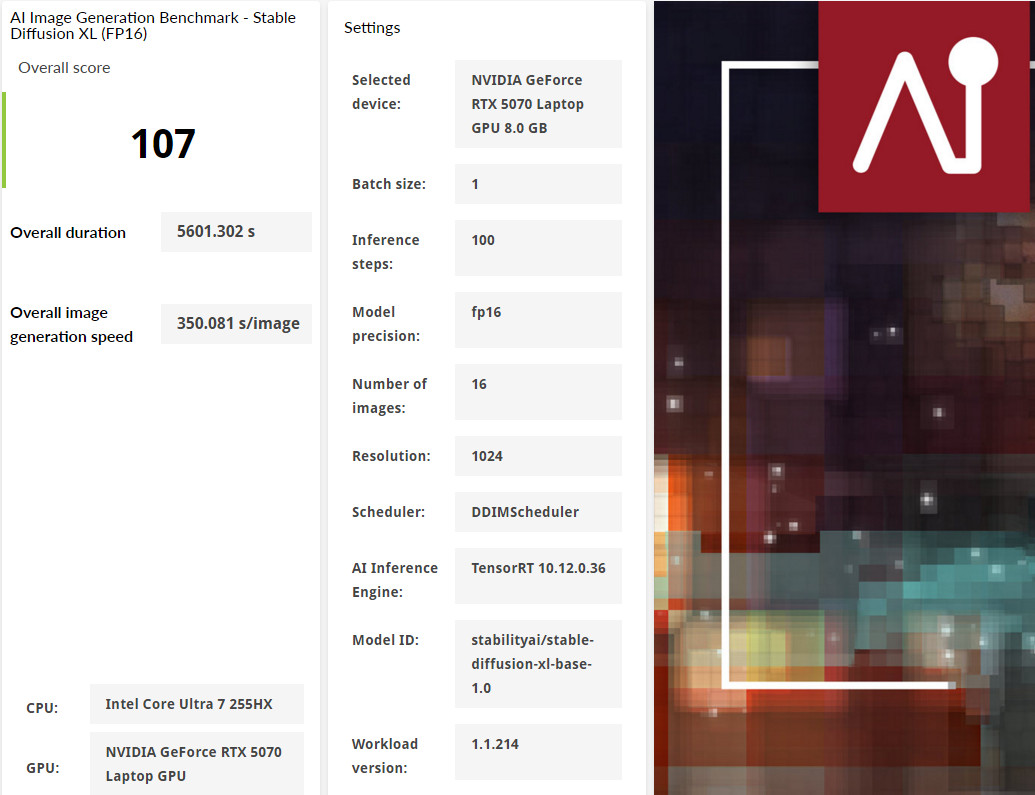Screen dimensions: 1035x795
Task: Select the Number of images value 16
Action: tap(538, 392)
